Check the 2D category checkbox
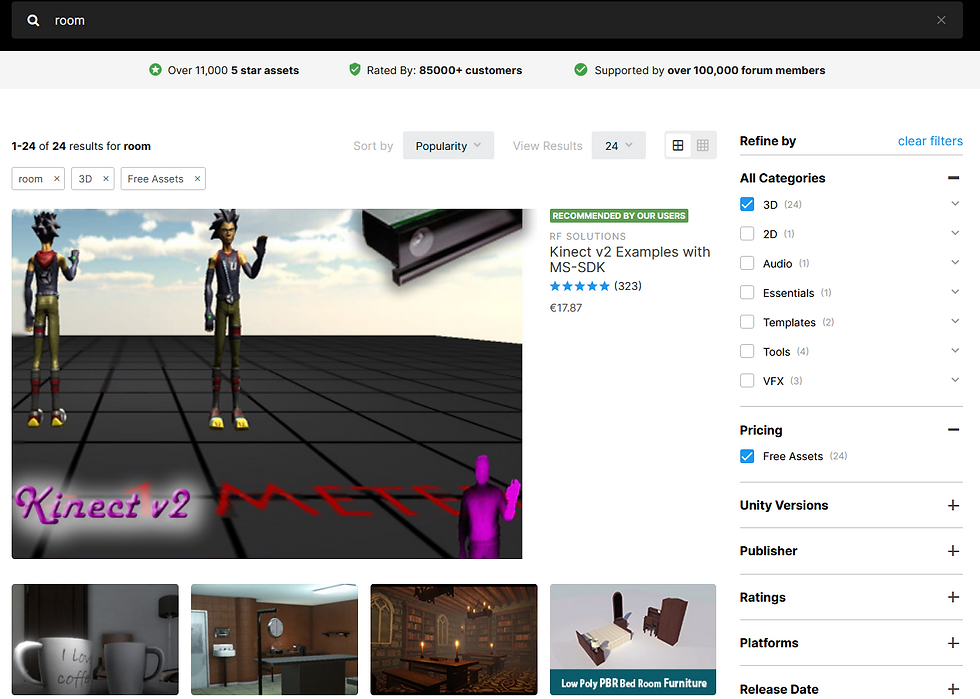 [x=747, y=234]
